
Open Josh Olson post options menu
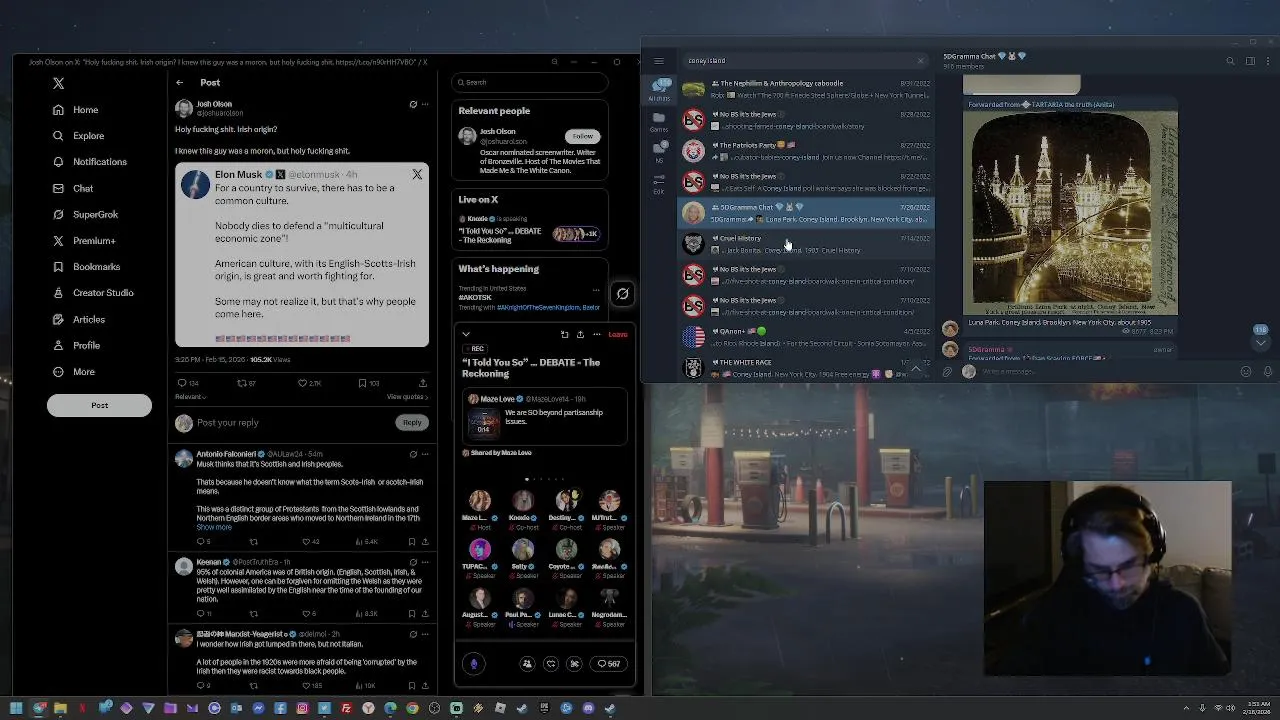click(x=425, y=104)
